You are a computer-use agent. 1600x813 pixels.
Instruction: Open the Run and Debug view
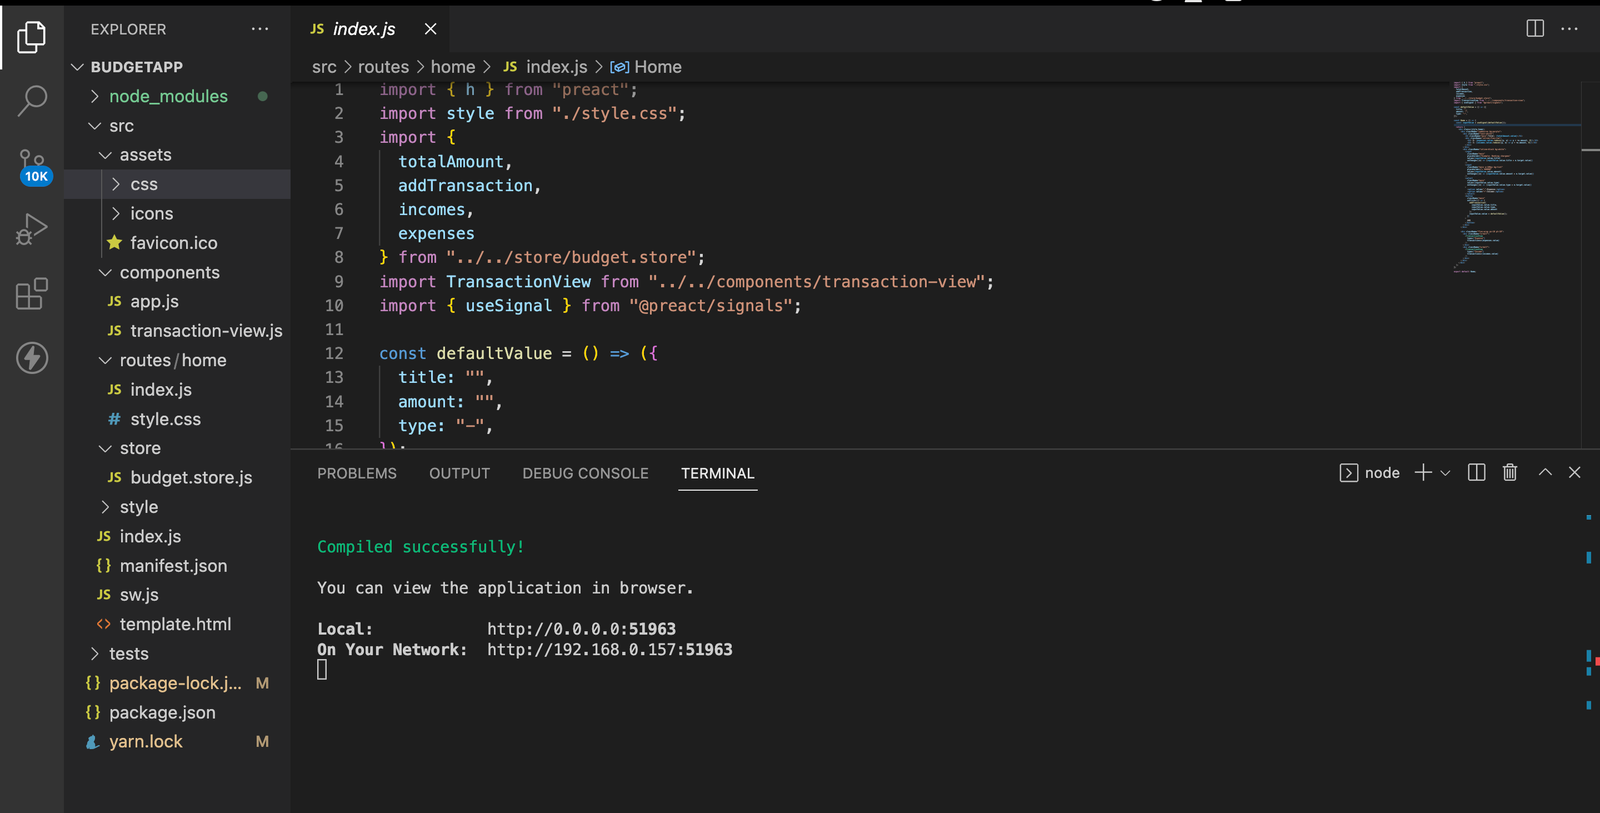click(32, 230)
